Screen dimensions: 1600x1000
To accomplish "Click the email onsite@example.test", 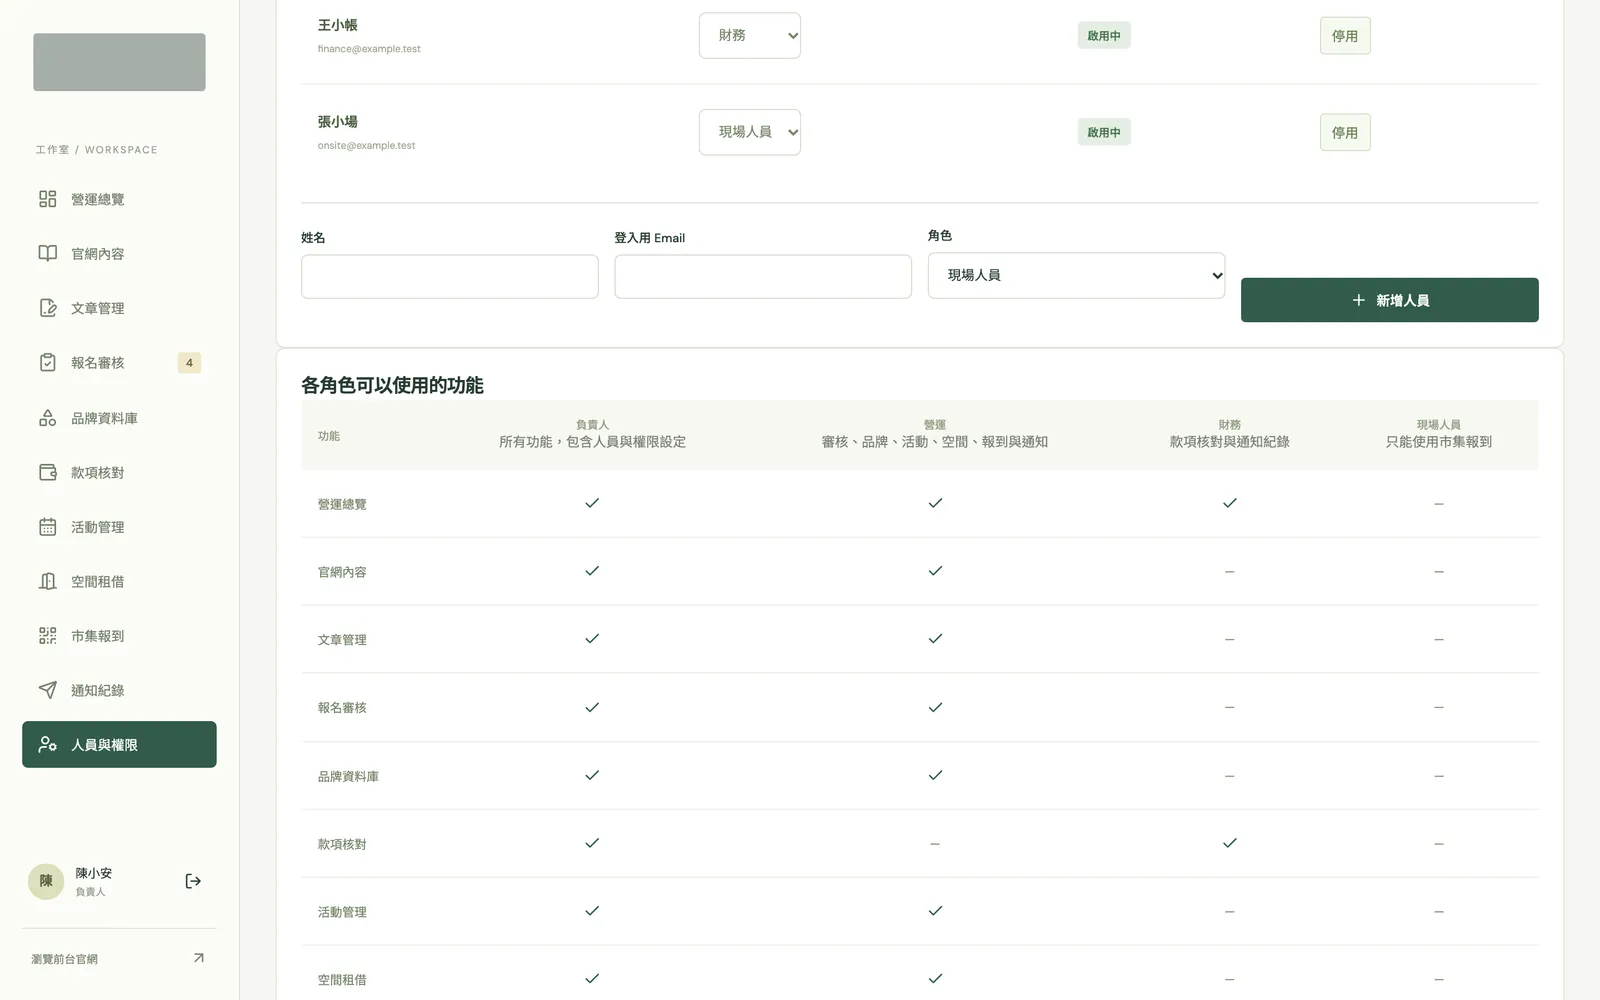I will (366, 145).
